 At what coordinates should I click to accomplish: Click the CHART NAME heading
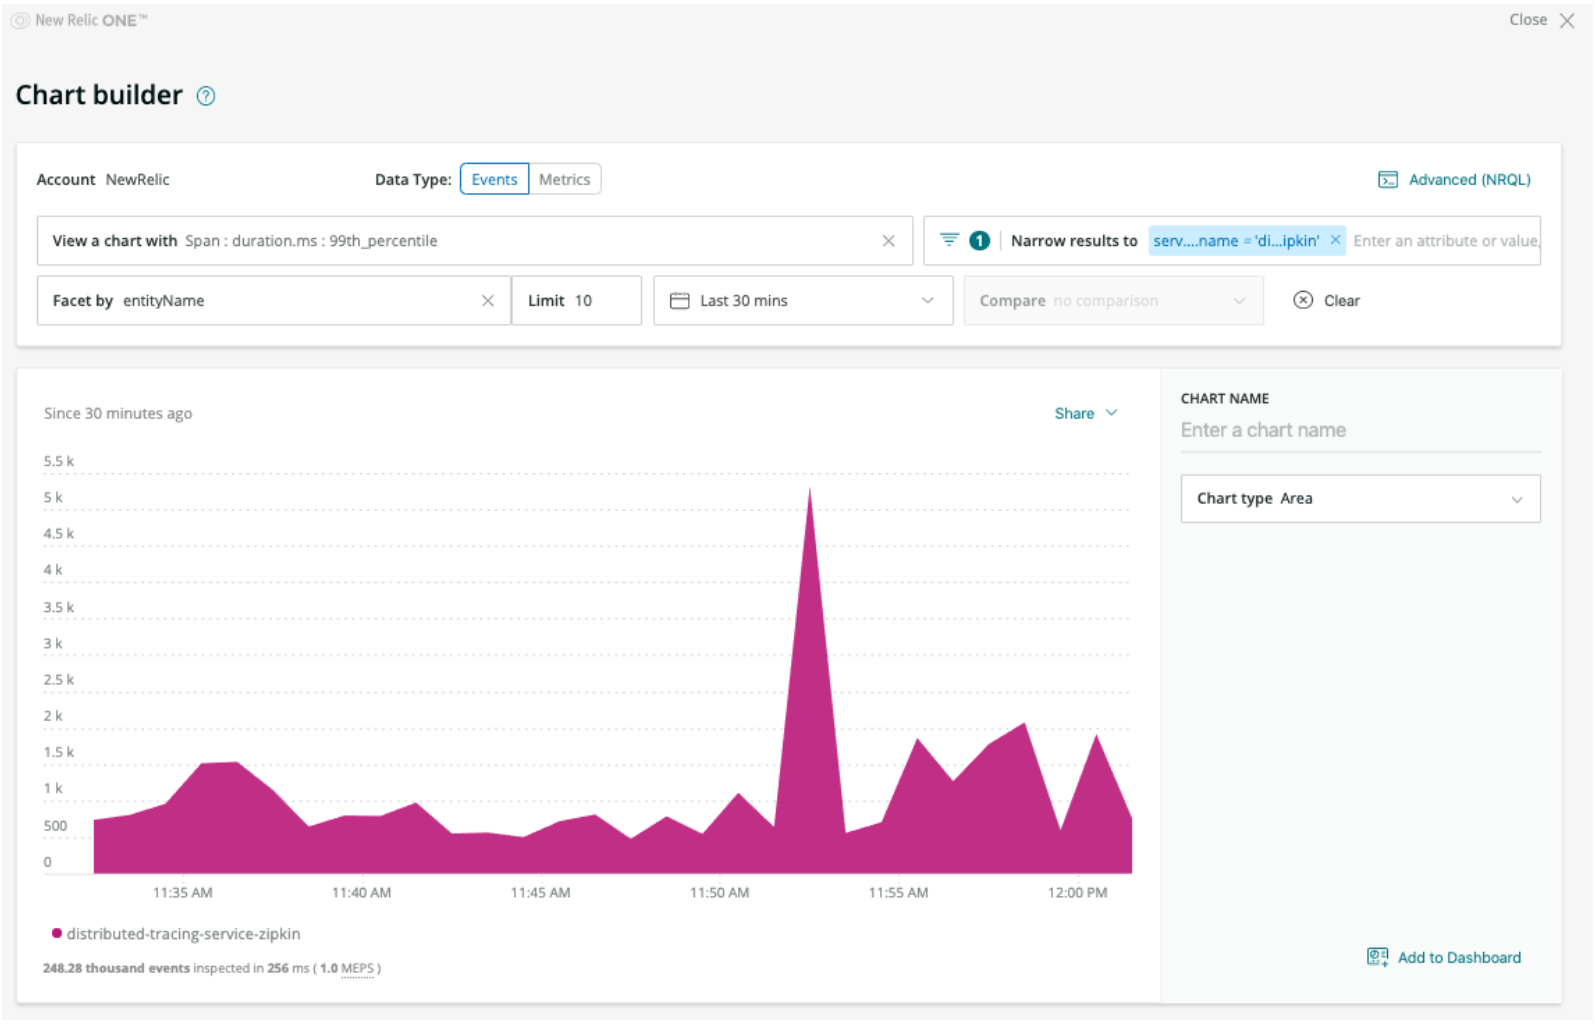(x=1224, y=398)
